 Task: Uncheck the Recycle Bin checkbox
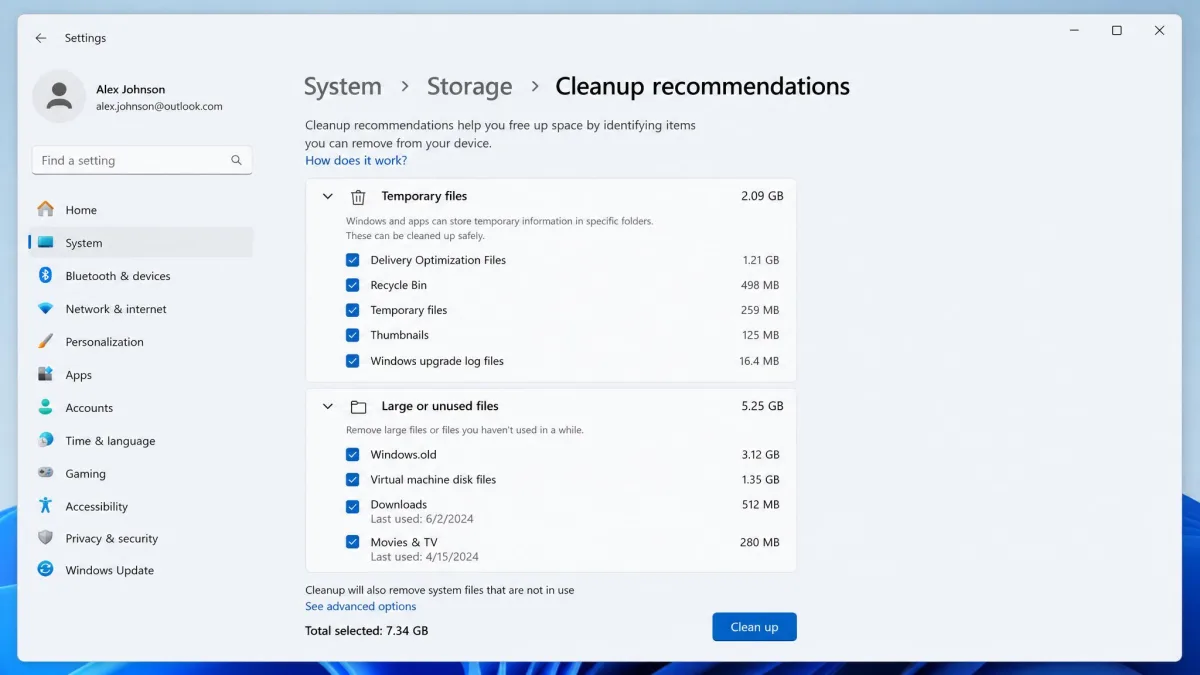coord(352,285)
